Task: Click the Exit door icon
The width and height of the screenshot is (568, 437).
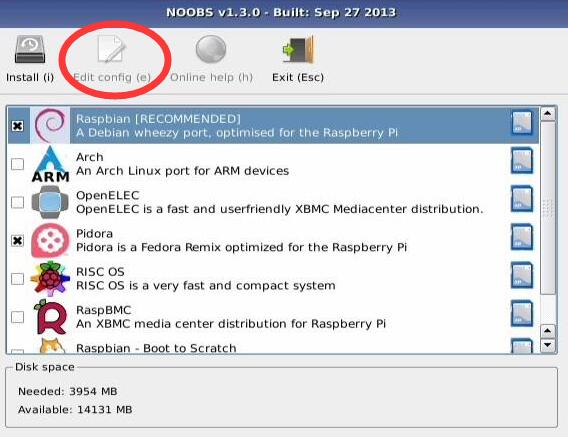Action: (x=298, y=49)
